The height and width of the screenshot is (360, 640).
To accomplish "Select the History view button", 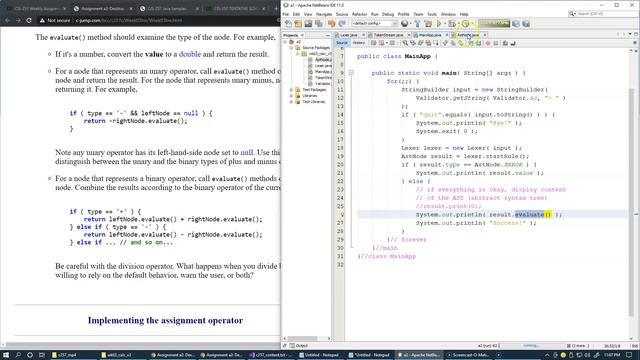I will 358,43.
